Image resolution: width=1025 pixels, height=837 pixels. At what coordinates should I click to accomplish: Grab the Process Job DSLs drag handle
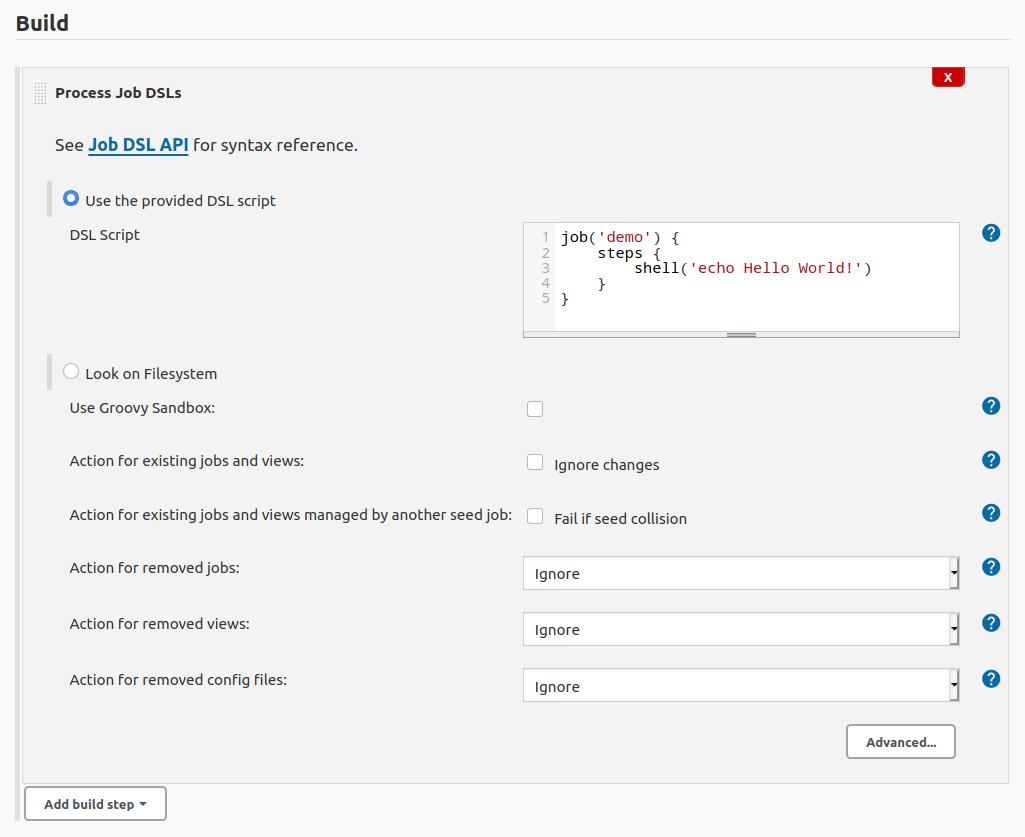pyautogui.click(x=41, y=92)
